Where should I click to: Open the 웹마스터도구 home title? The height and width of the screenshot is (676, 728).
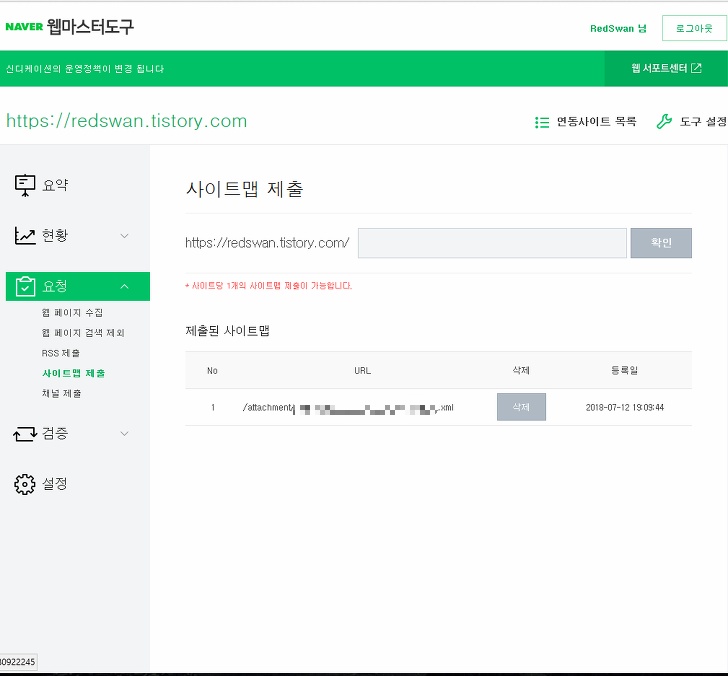pos(90,26)
